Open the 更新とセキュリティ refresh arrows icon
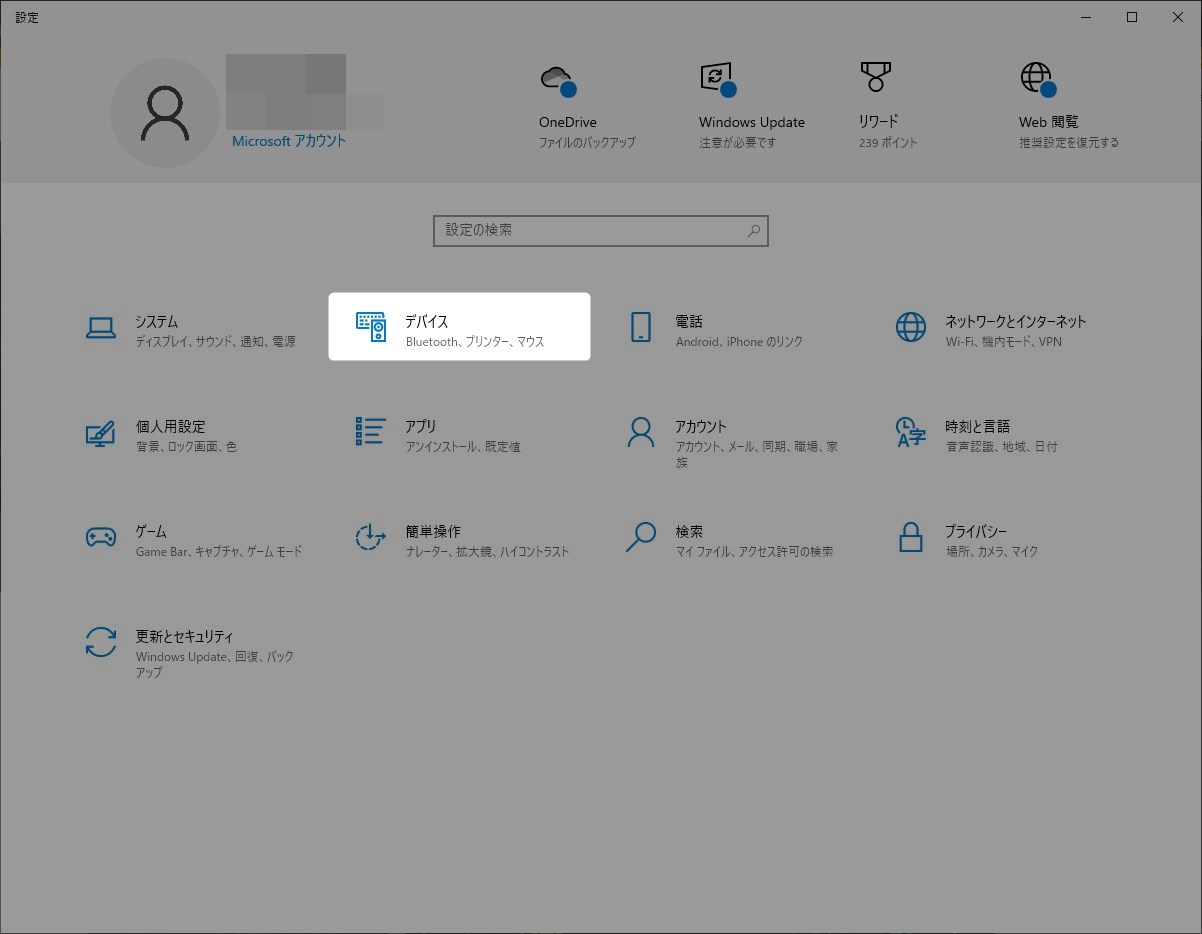The width and height of the screenshot is (1202, 934). [x=101, y=642]
